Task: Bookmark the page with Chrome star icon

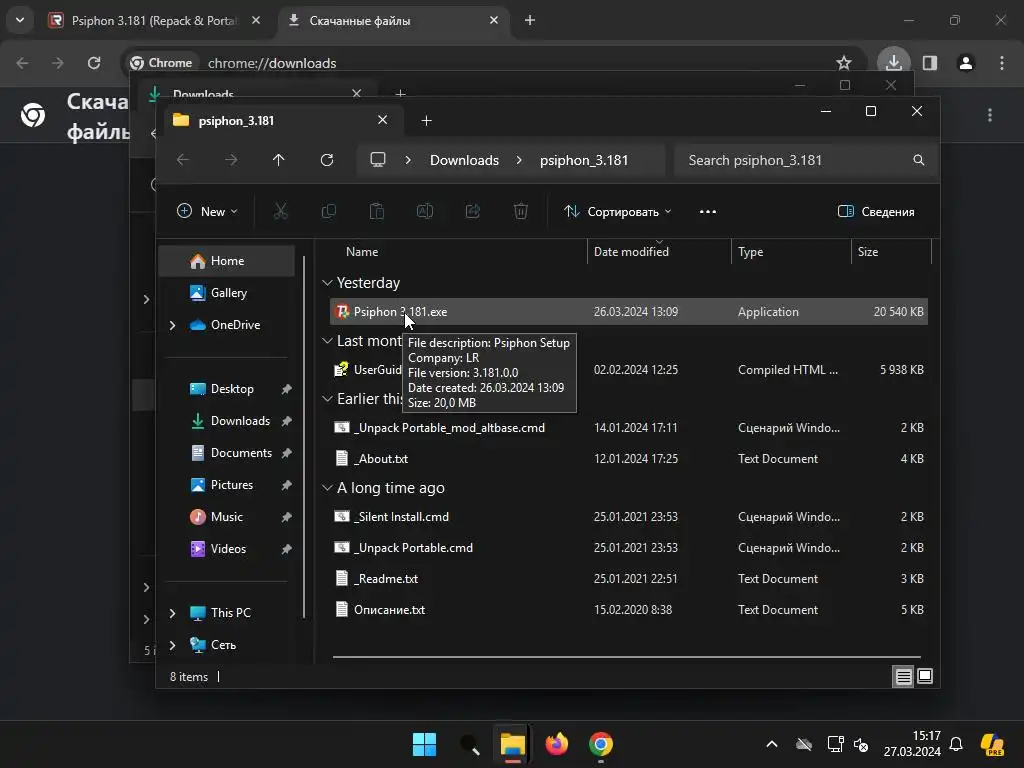Action: 844,63
